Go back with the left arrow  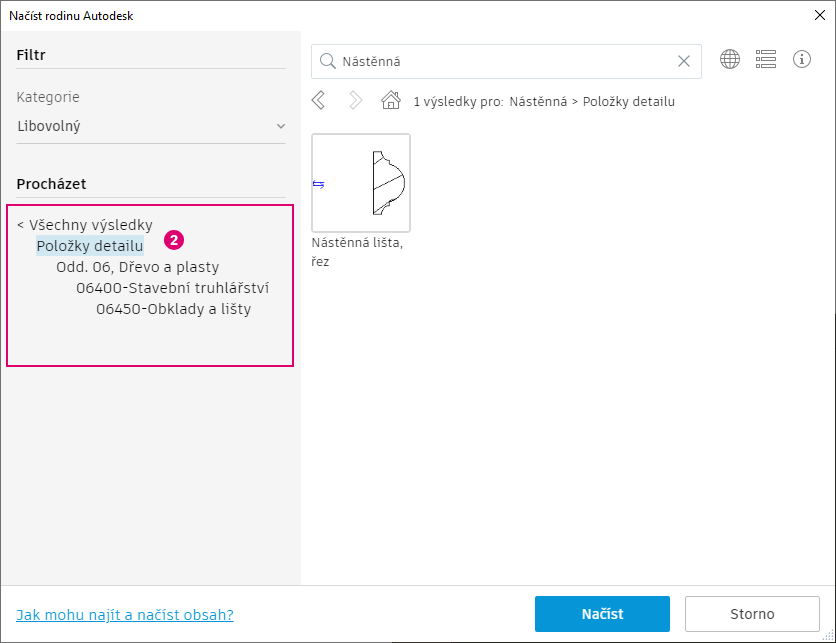[319, 100]
